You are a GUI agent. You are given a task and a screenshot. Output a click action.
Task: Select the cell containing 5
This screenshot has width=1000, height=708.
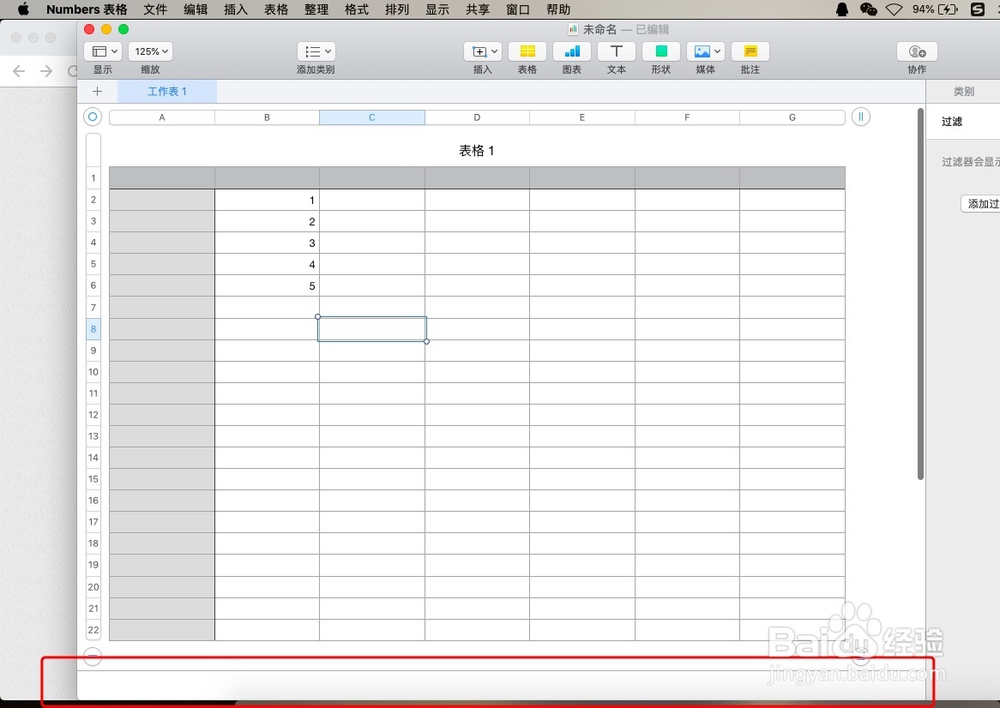click(267, 286)
